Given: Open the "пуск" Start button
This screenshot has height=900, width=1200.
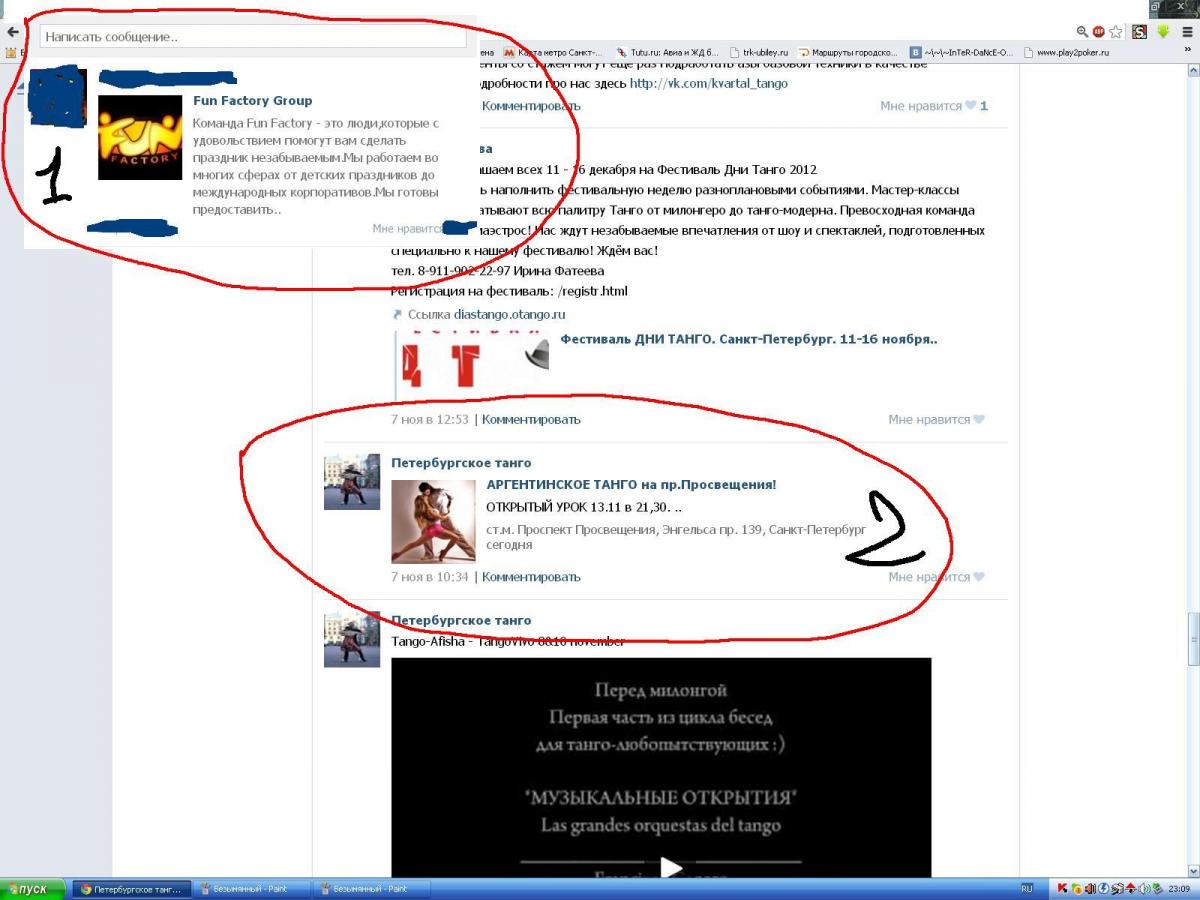Looking at the screenshot, I should (x=32, y=889).
